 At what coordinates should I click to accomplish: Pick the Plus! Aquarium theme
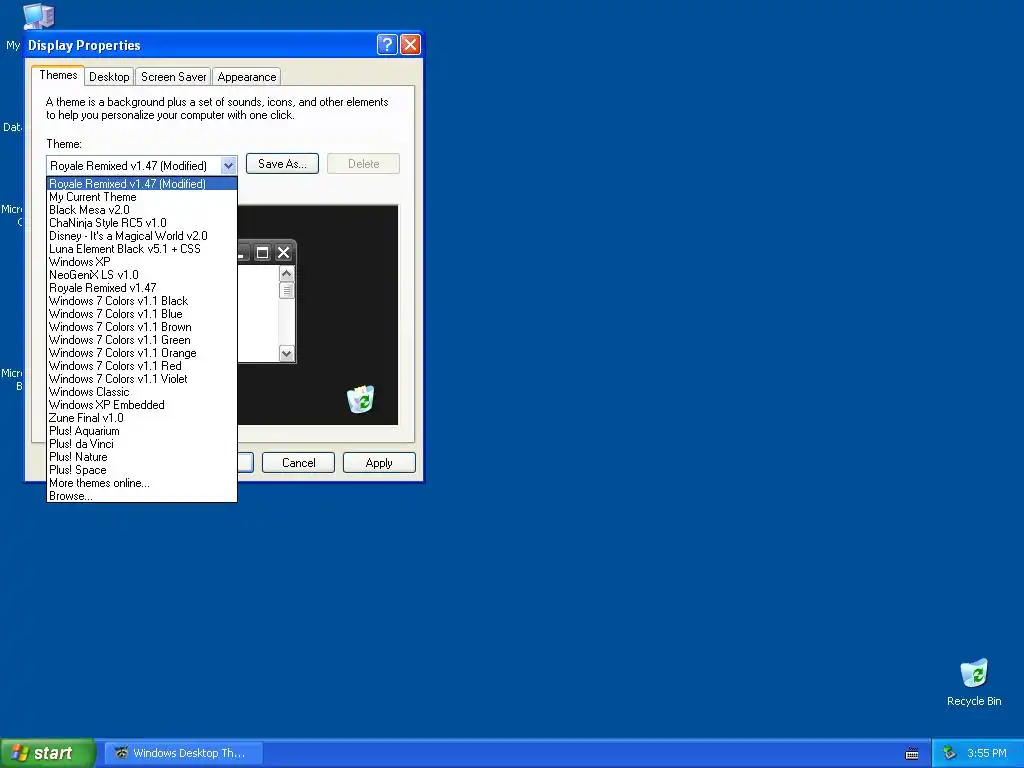click(x=142, y=431)
